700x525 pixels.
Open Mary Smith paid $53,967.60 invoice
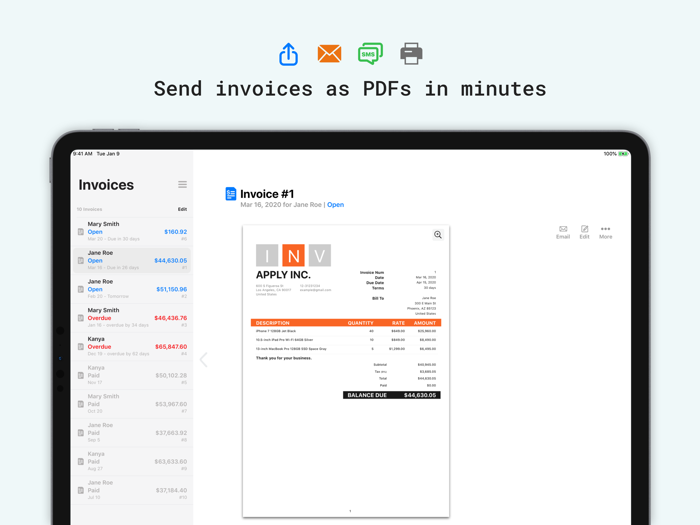[132, 404]
